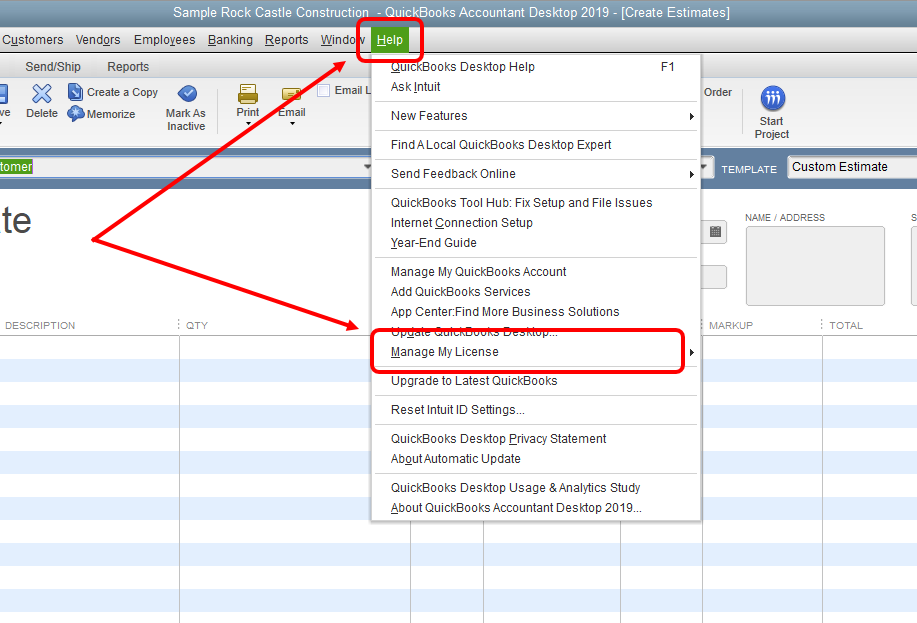Click the Delete X icon
Viewport: 917px width, 623px height.
tap(42, 94)
